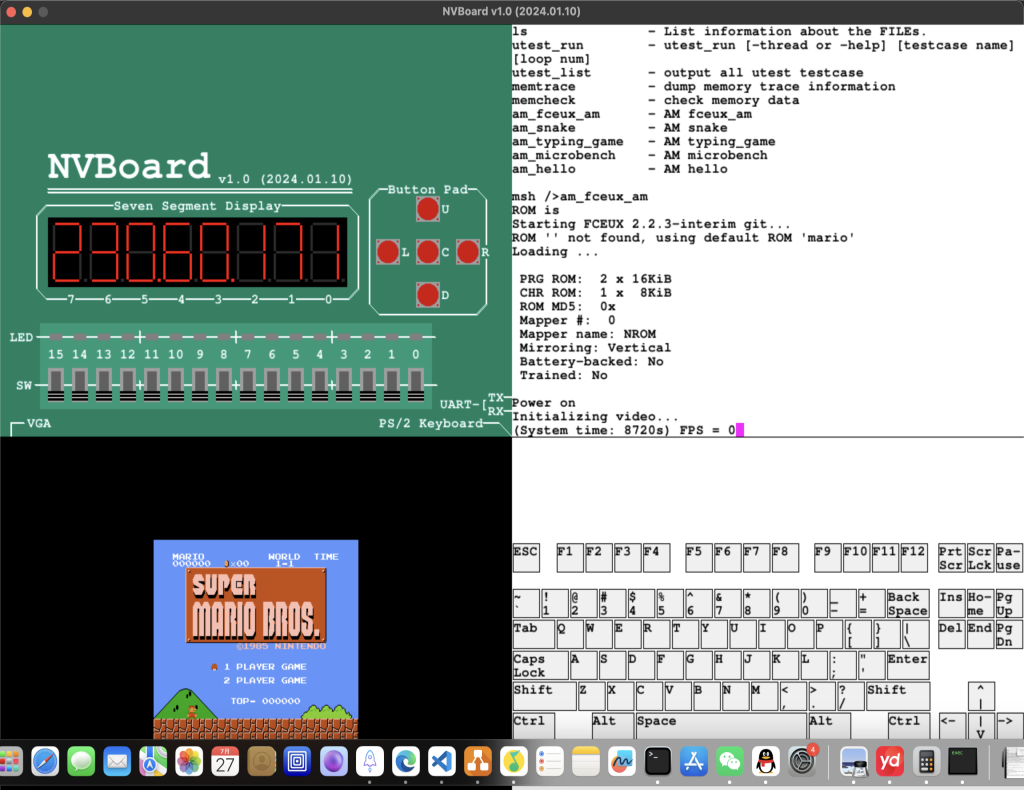Click the F5 key on the virtual keyboard
Viewport: 1024px width, 790px height.
point(699,558)
